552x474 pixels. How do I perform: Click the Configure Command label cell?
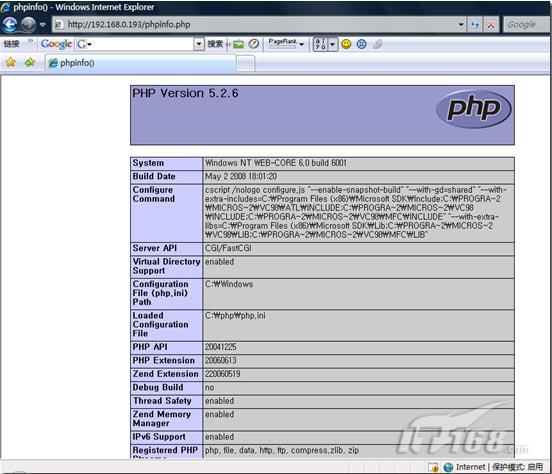point(167,213)
